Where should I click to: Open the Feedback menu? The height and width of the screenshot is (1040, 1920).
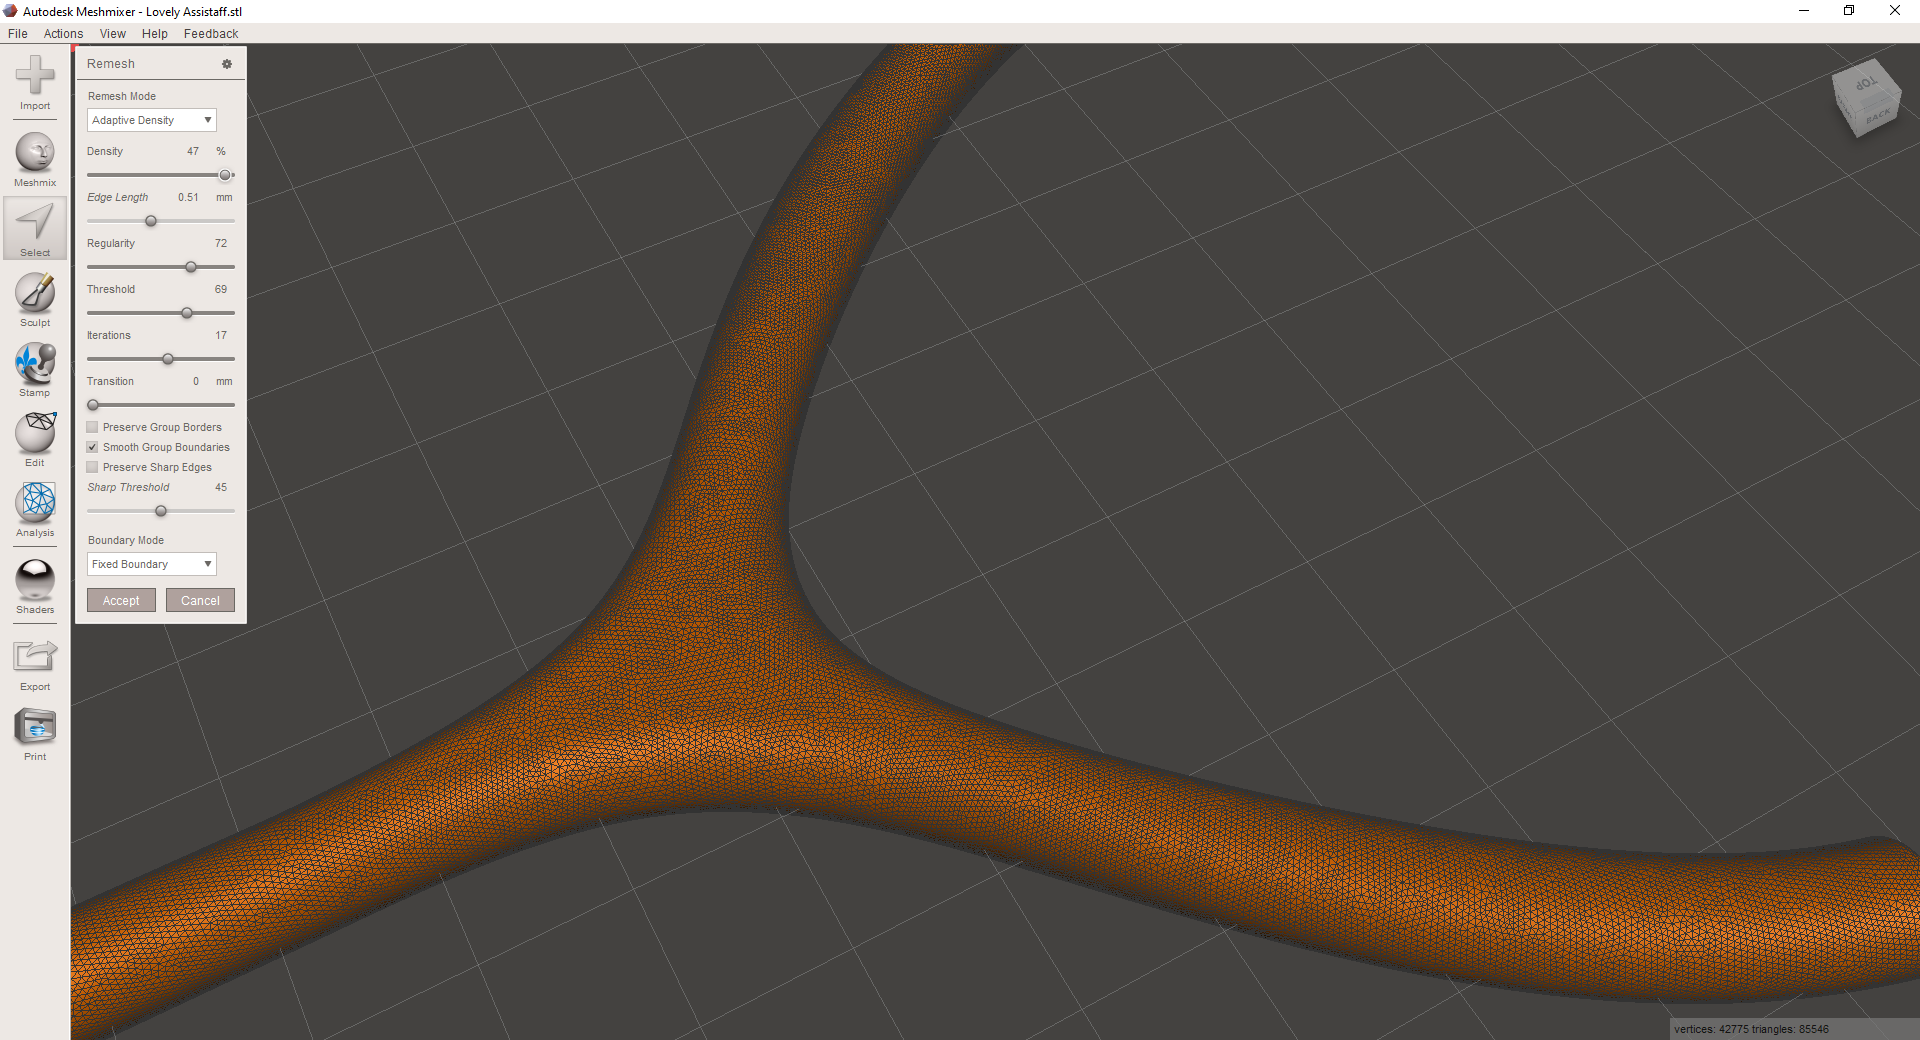211,33
